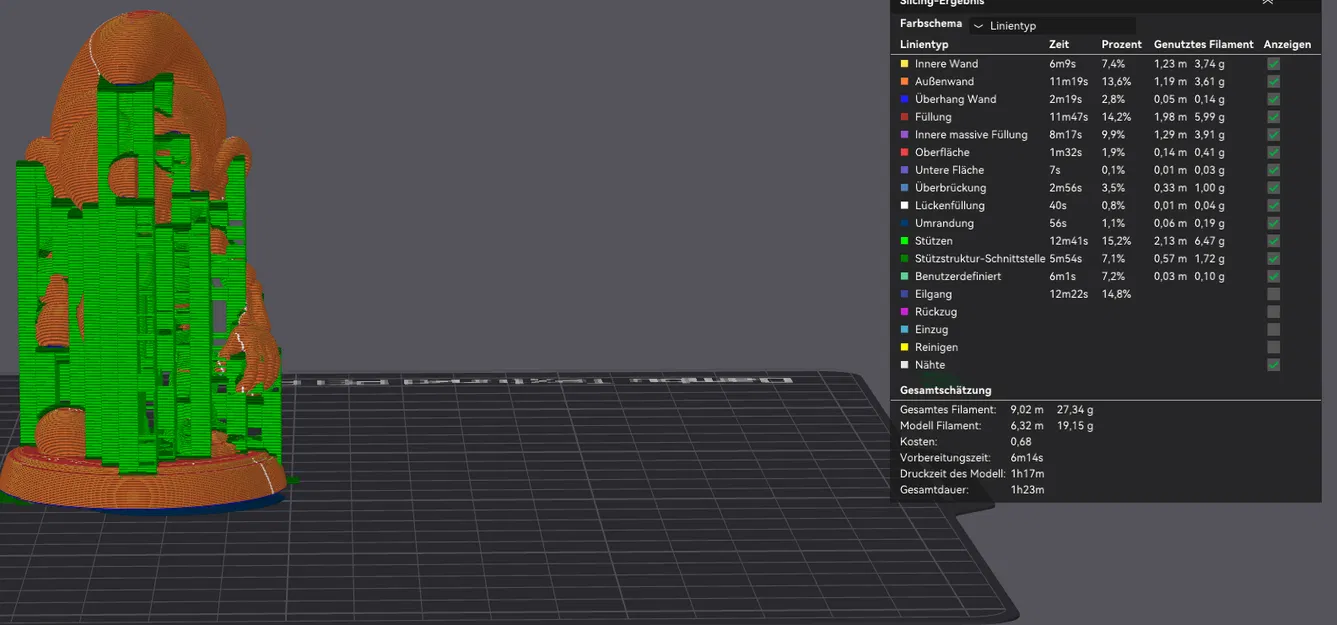Click the Stützstruktur-Schnittstelle color swatch
Screen dimensions: 1337x625
(904, 259)
